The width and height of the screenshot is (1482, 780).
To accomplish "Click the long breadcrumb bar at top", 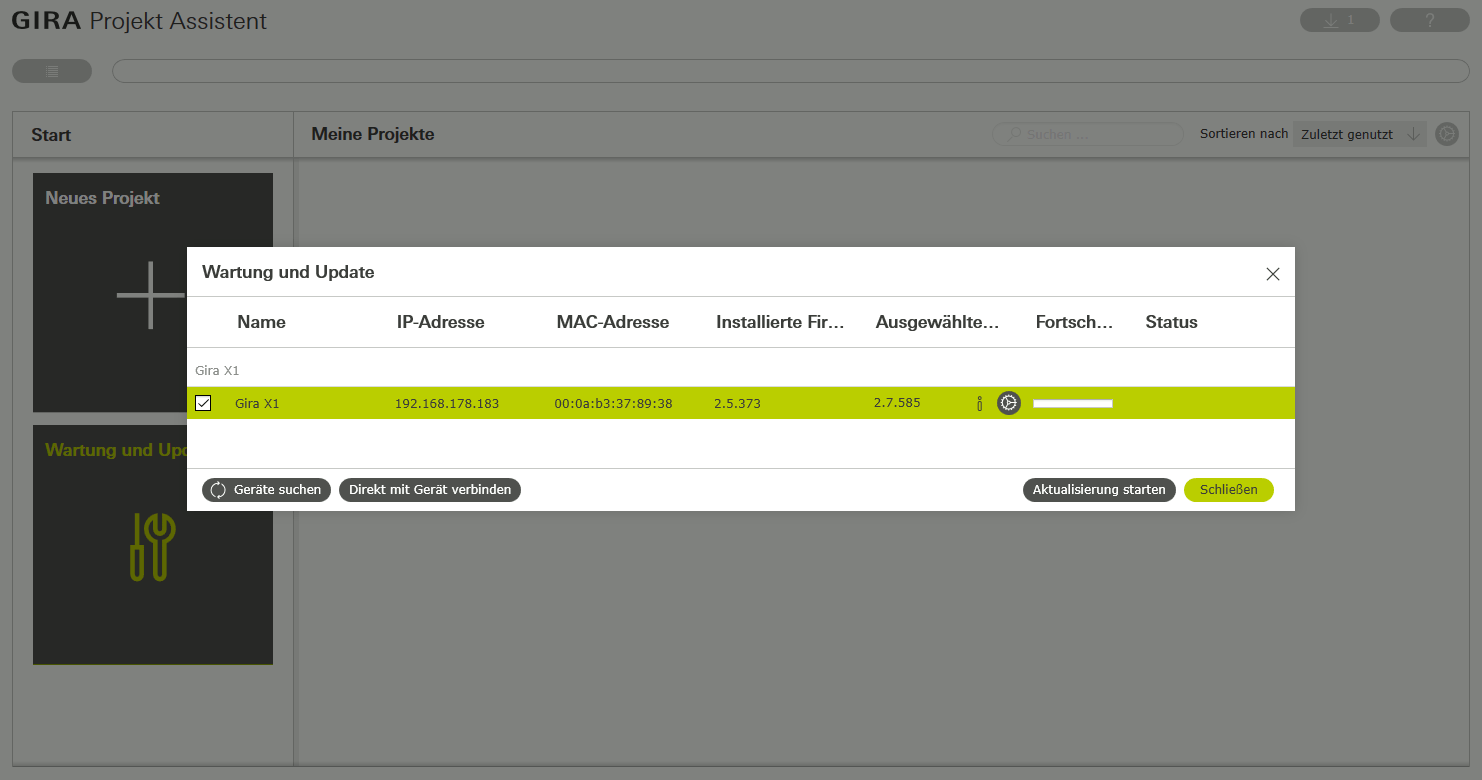I will click(x=791, y=71).
